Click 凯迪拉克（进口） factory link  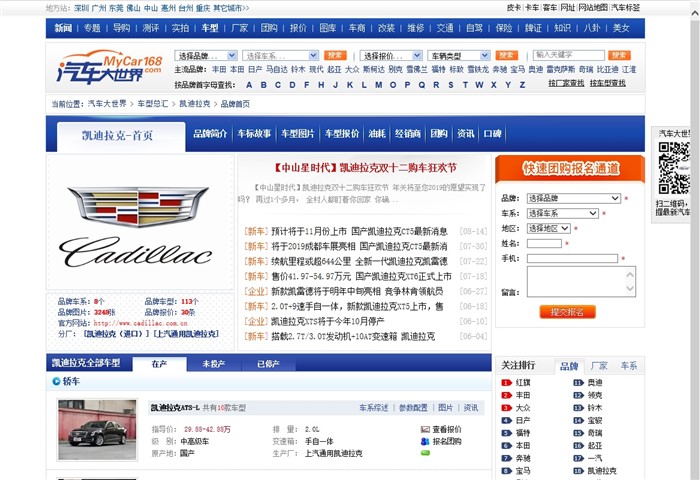[117, 334]
